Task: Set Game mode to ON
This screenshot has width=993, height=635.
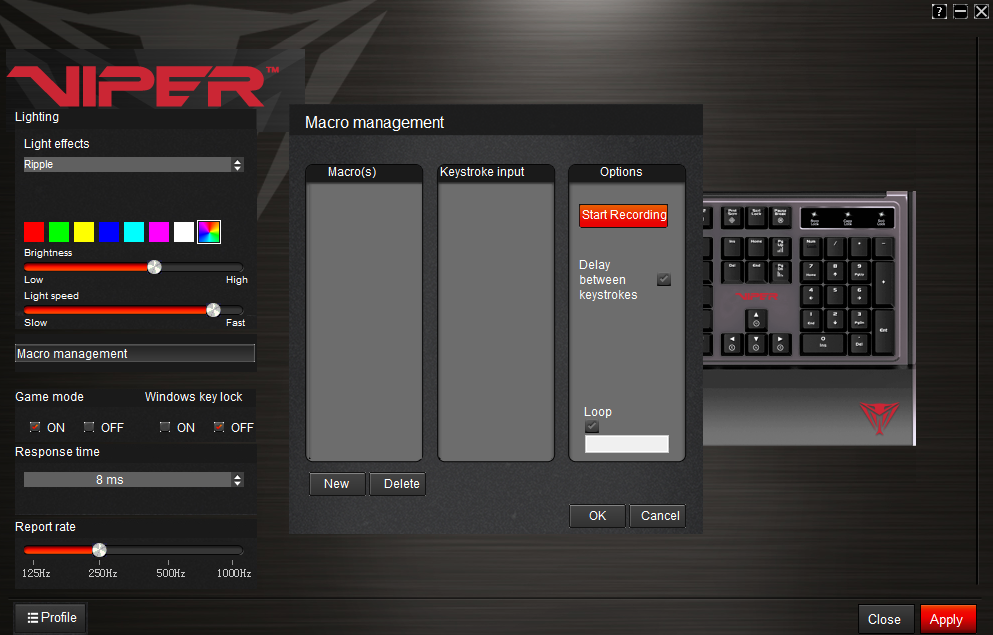Action: pyautogui.click(x=35, y=427)
